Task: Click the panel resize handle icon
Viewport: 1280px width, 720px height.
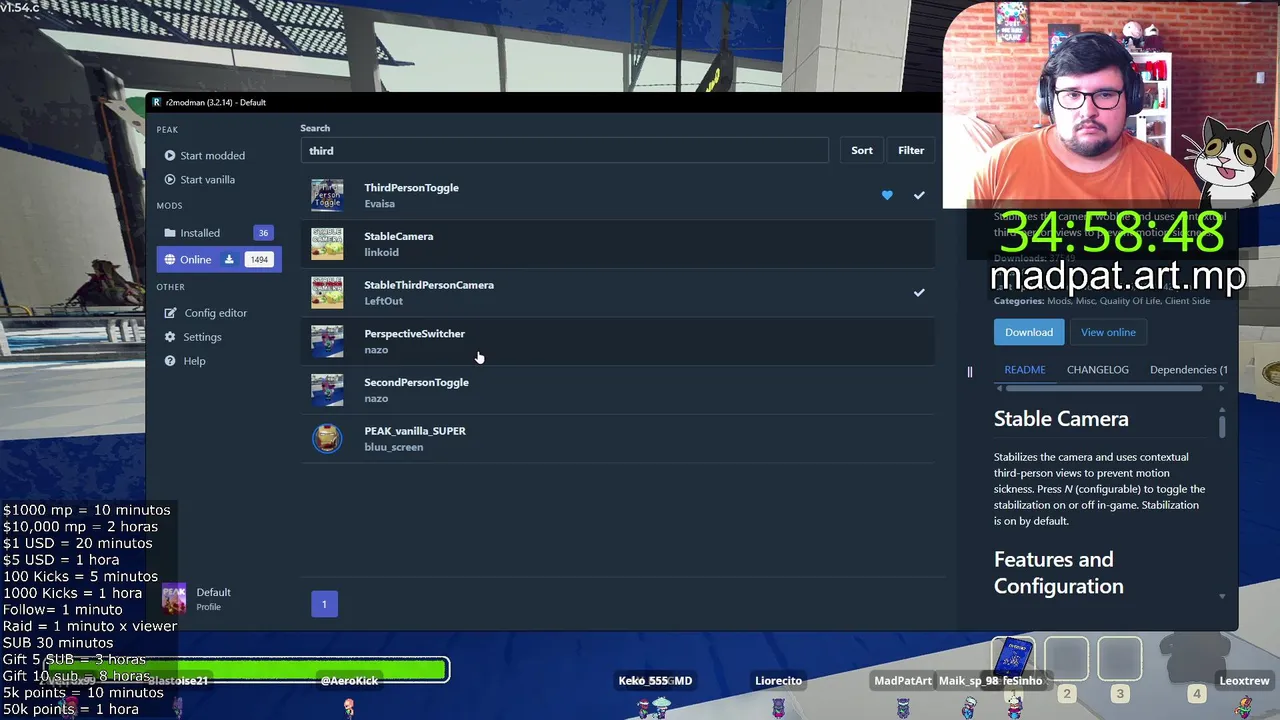Action: pyautogui.click(x=969, y=372)
